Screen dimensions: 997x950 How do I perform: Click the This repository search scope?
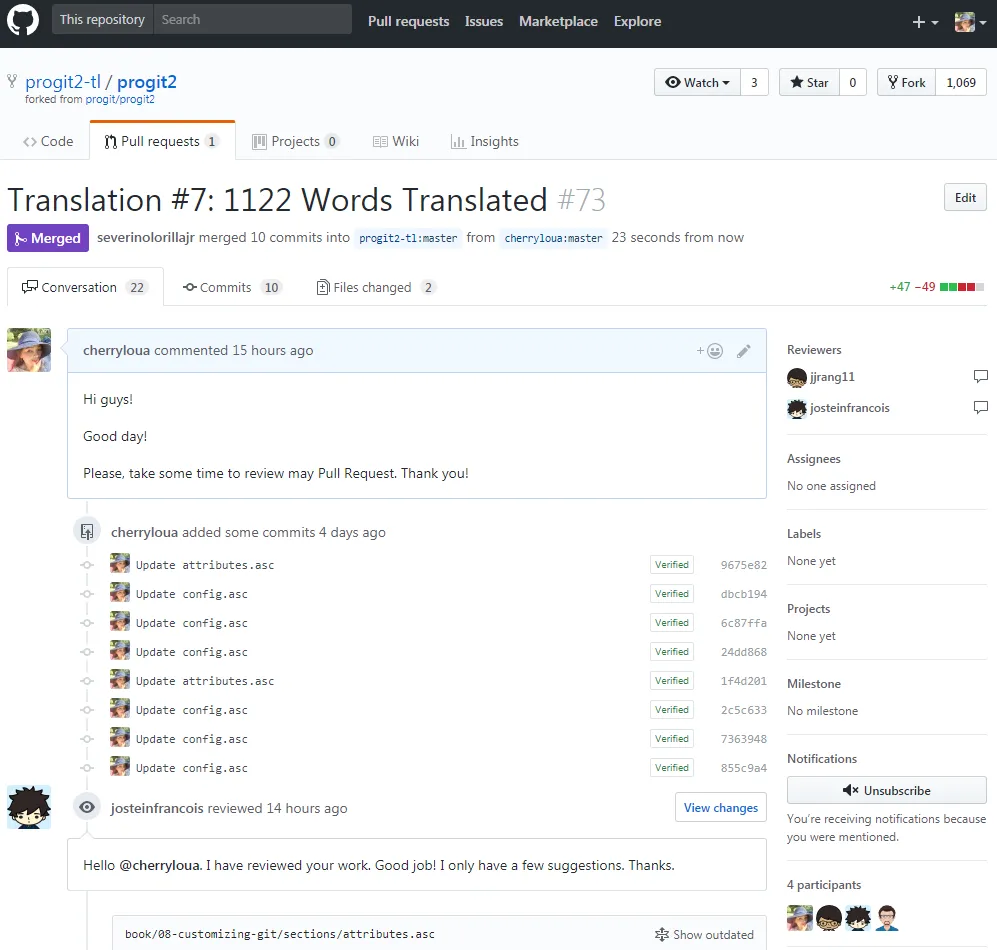pyautogui.click(x=102, y=20)
